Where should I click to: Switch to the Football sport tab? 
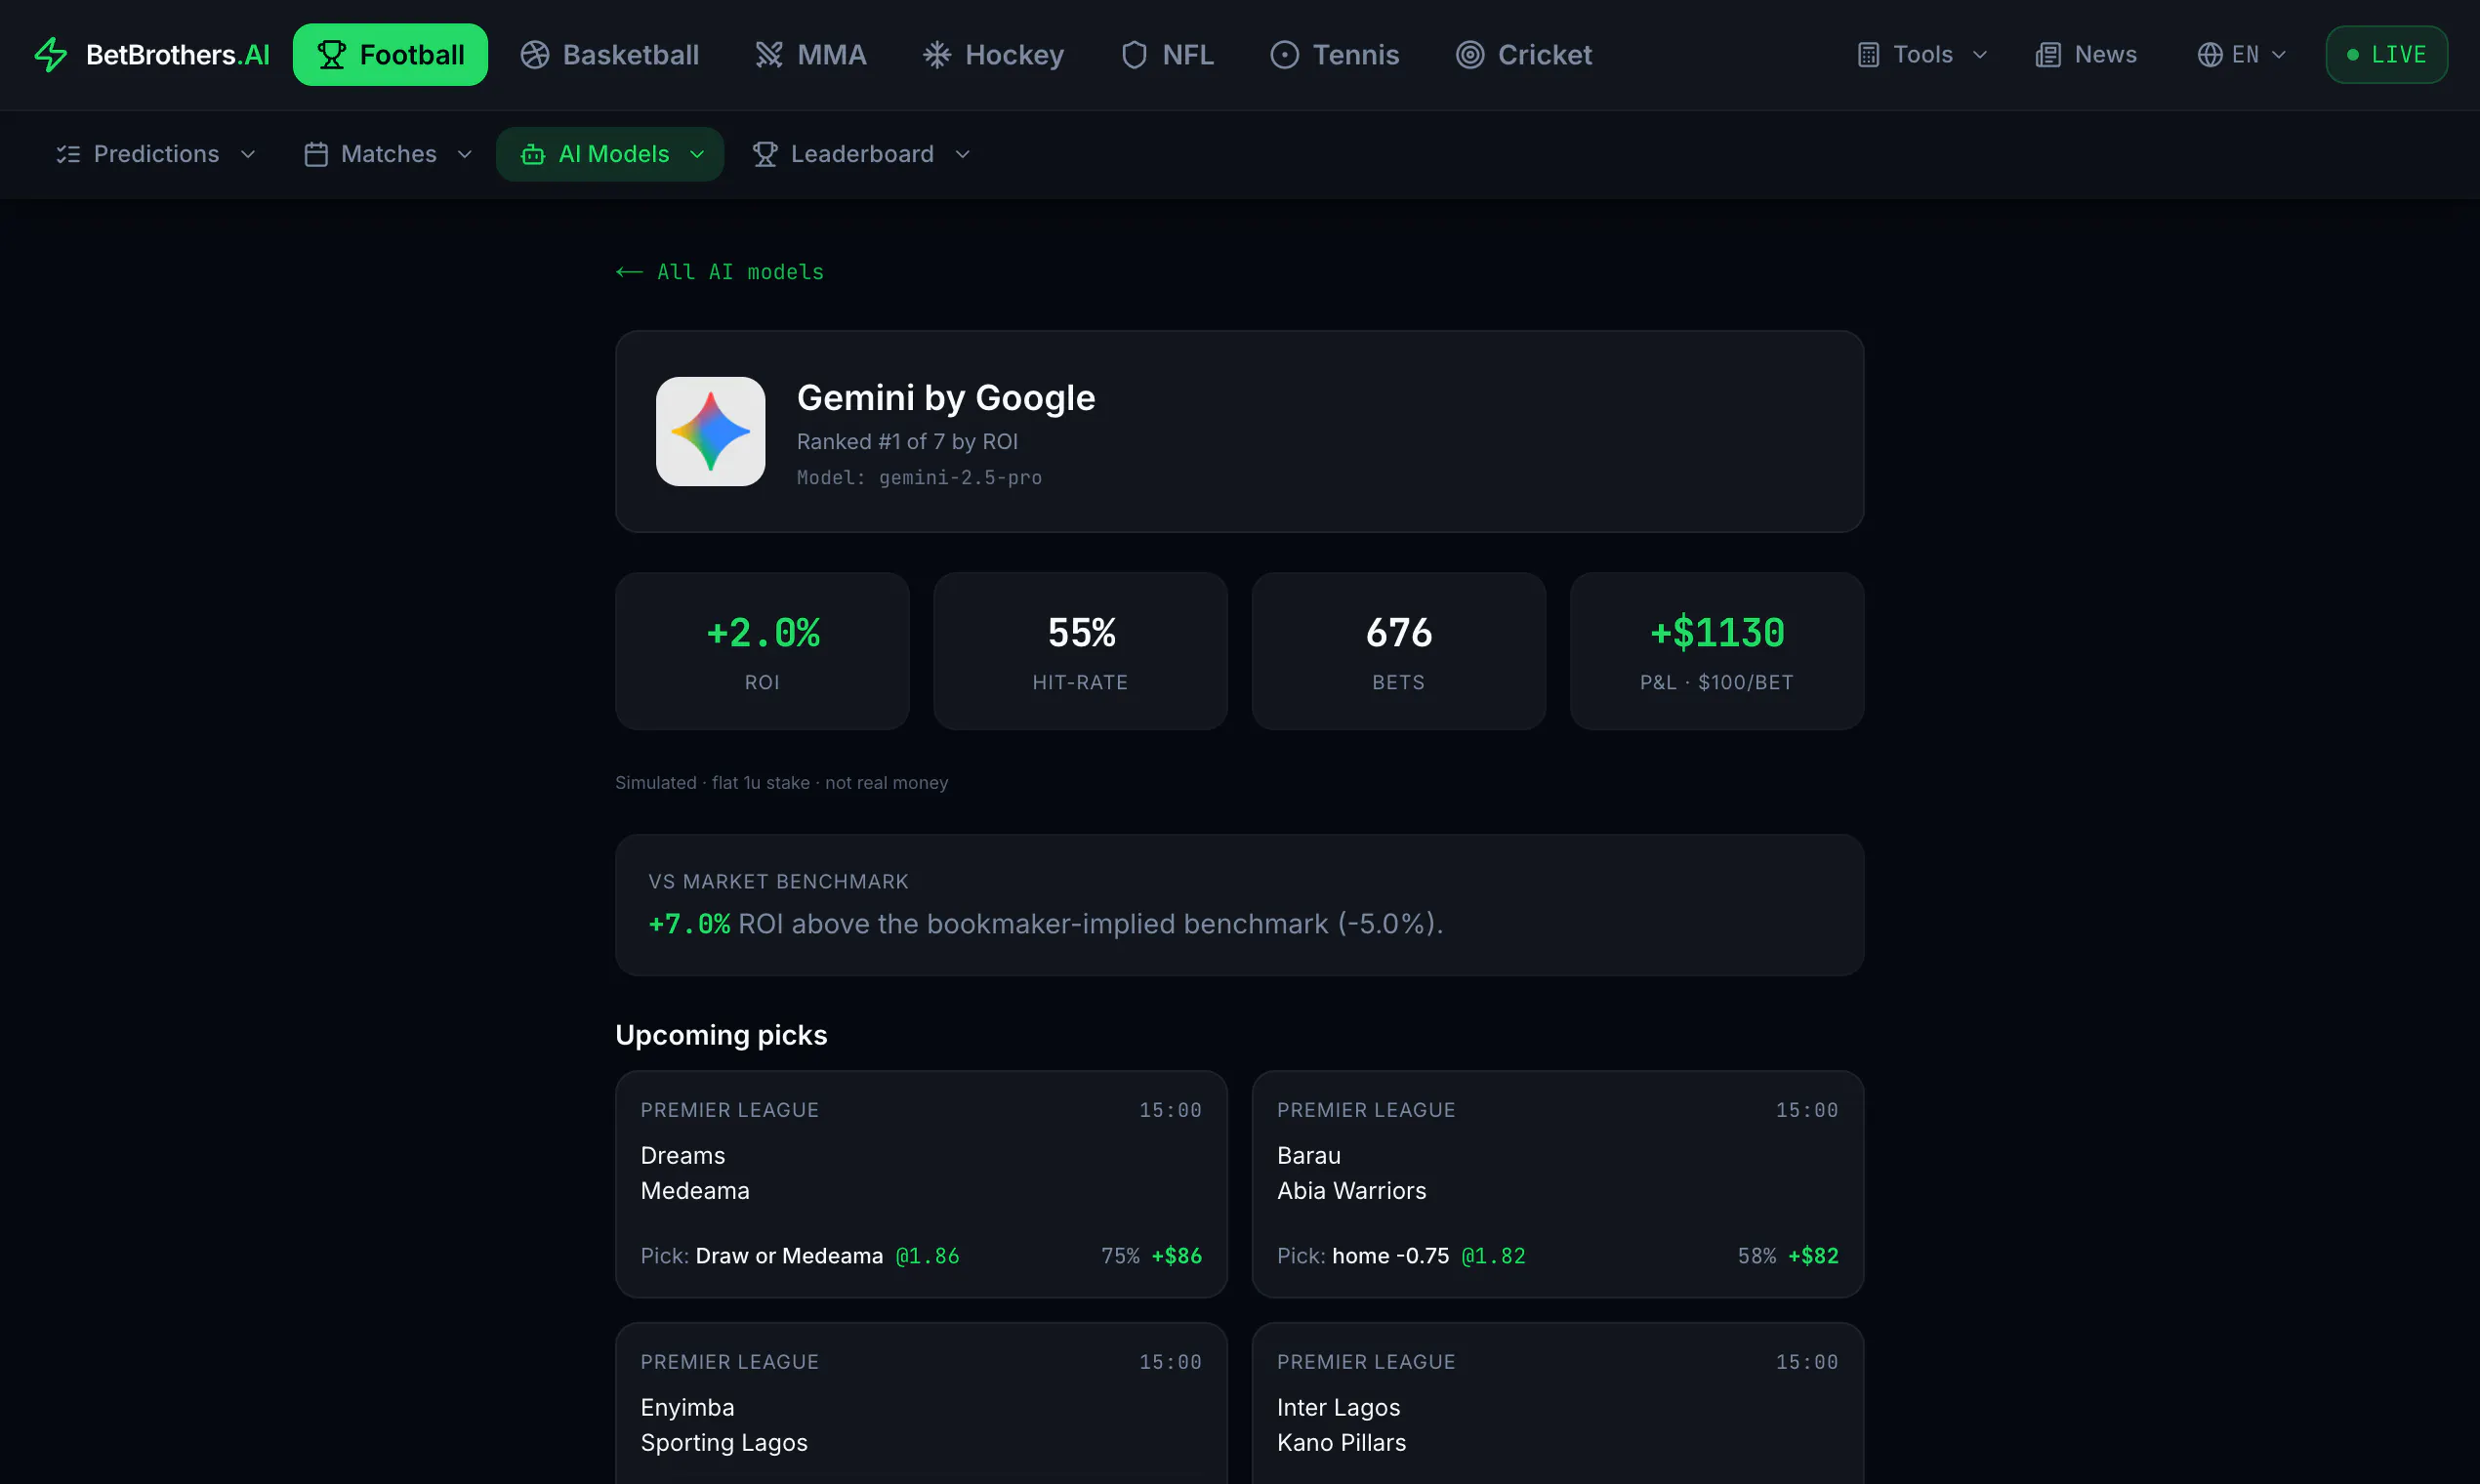coord(390,55)
